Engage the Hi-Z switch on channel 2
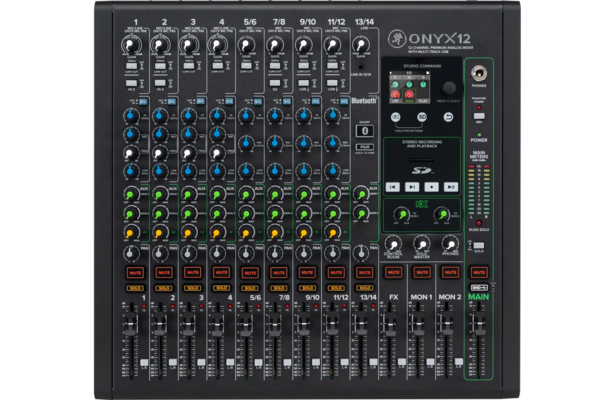The width and height of the screenshot is (615, 400). tap(160, 83)
